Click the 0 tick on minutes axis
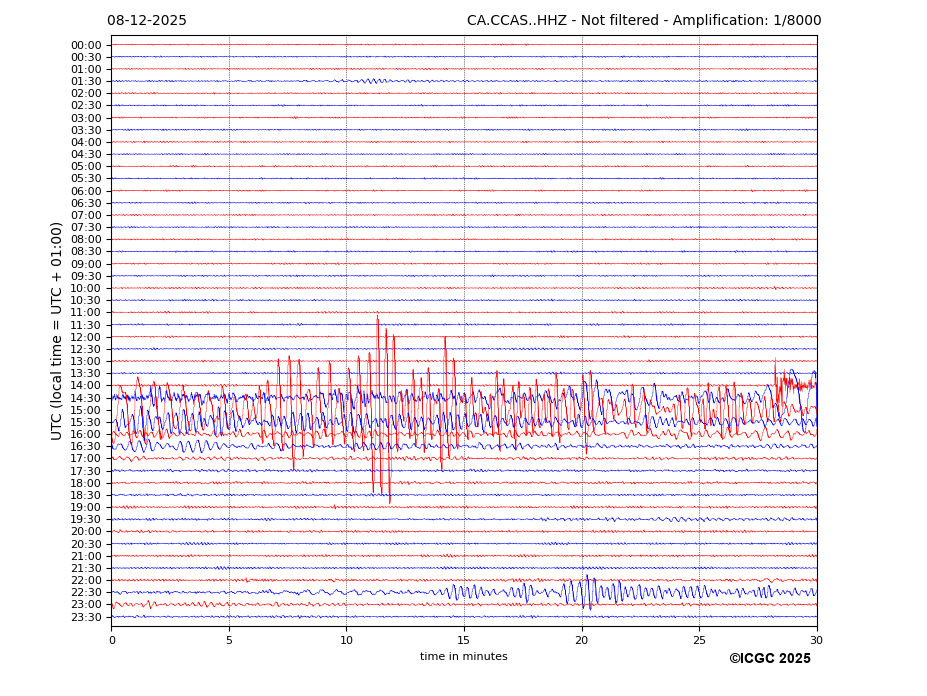Viewport: 927px width, 696px height. click(x=112, y=639)
